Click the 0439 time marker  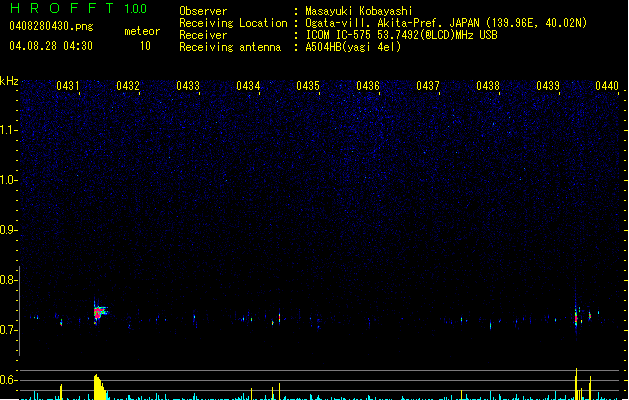548,86
